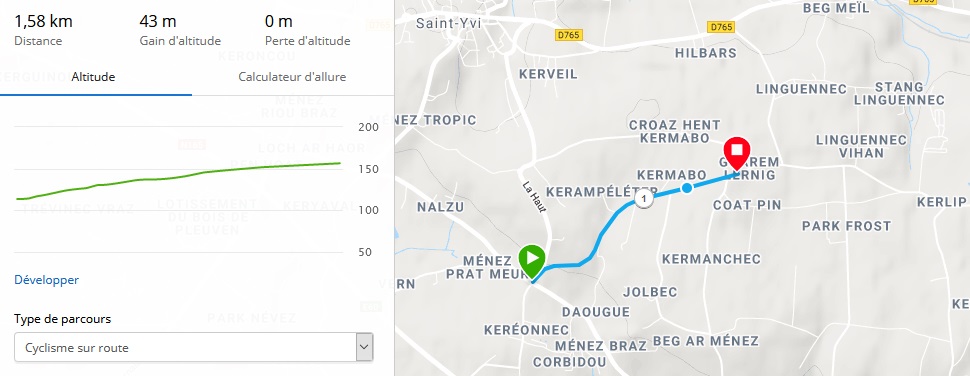Click the KERMANCHEC place label
Viewport: 970px width, 376px height.
coord(711,259)
